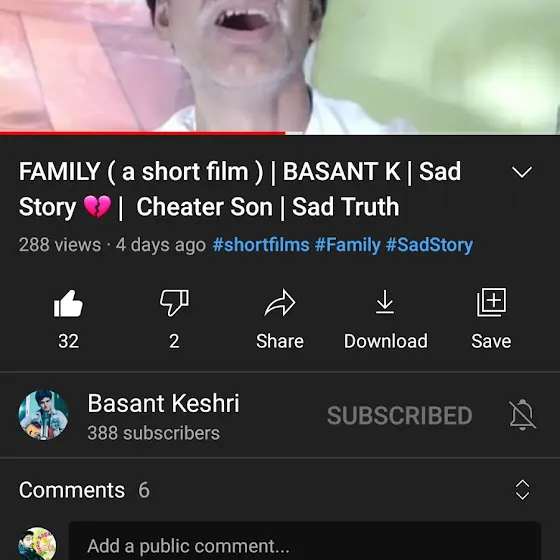Tap the thumbs-down dislike icon
The image size is (560, 560).
pos(174,303)
